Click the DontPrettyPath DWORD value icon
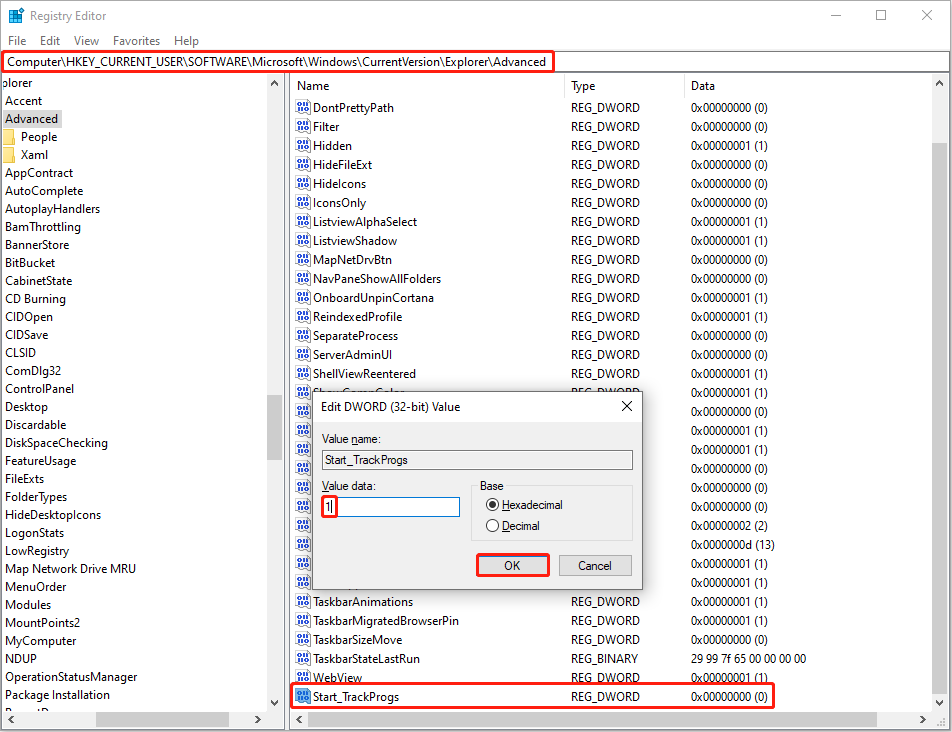The height and width of the screenshot is (732, 952). [x=303, y=107]
